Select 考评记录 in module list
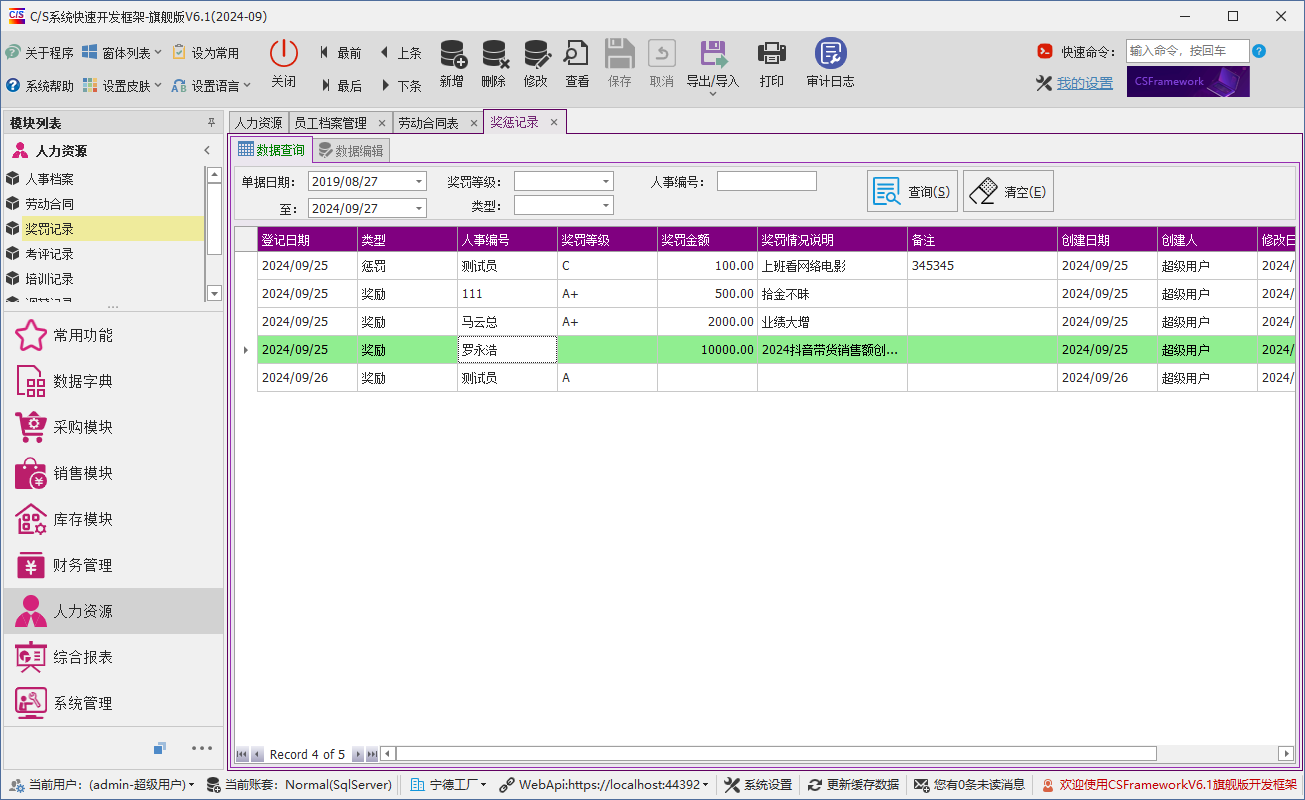This screenshot has width=1305, height=800. [104, 254]
